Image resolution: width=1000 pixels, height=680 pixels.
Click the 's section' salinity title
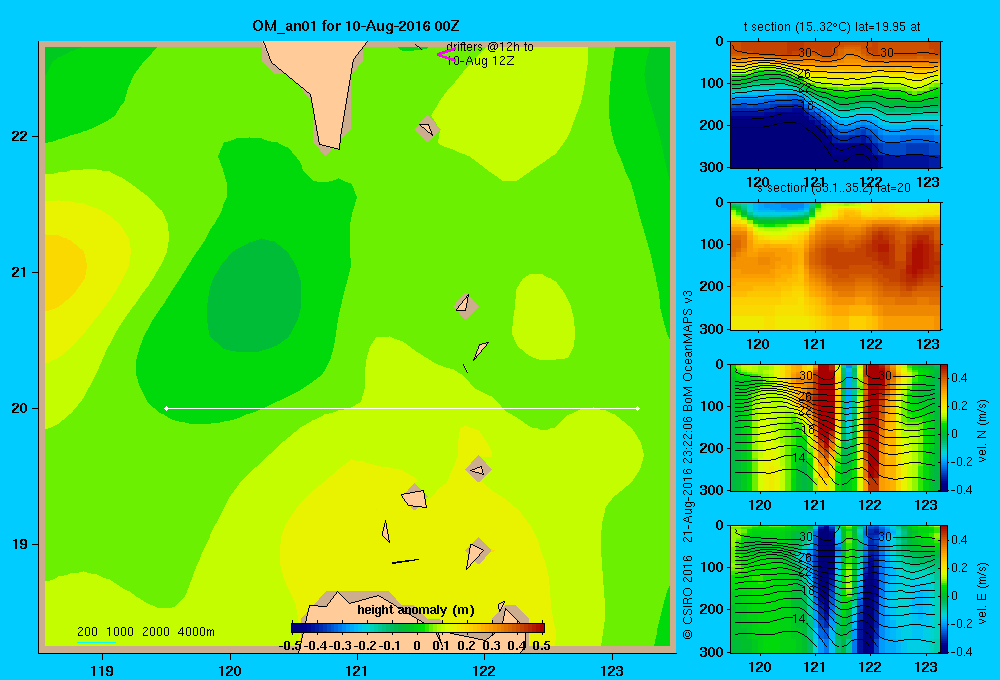(x=833, y=188)
